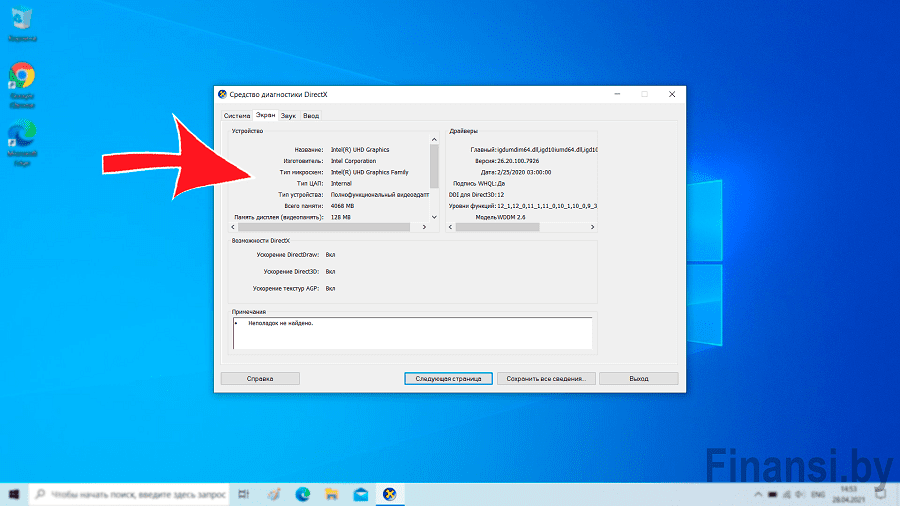Open the Ввод tab

click(x=311, y=116)
